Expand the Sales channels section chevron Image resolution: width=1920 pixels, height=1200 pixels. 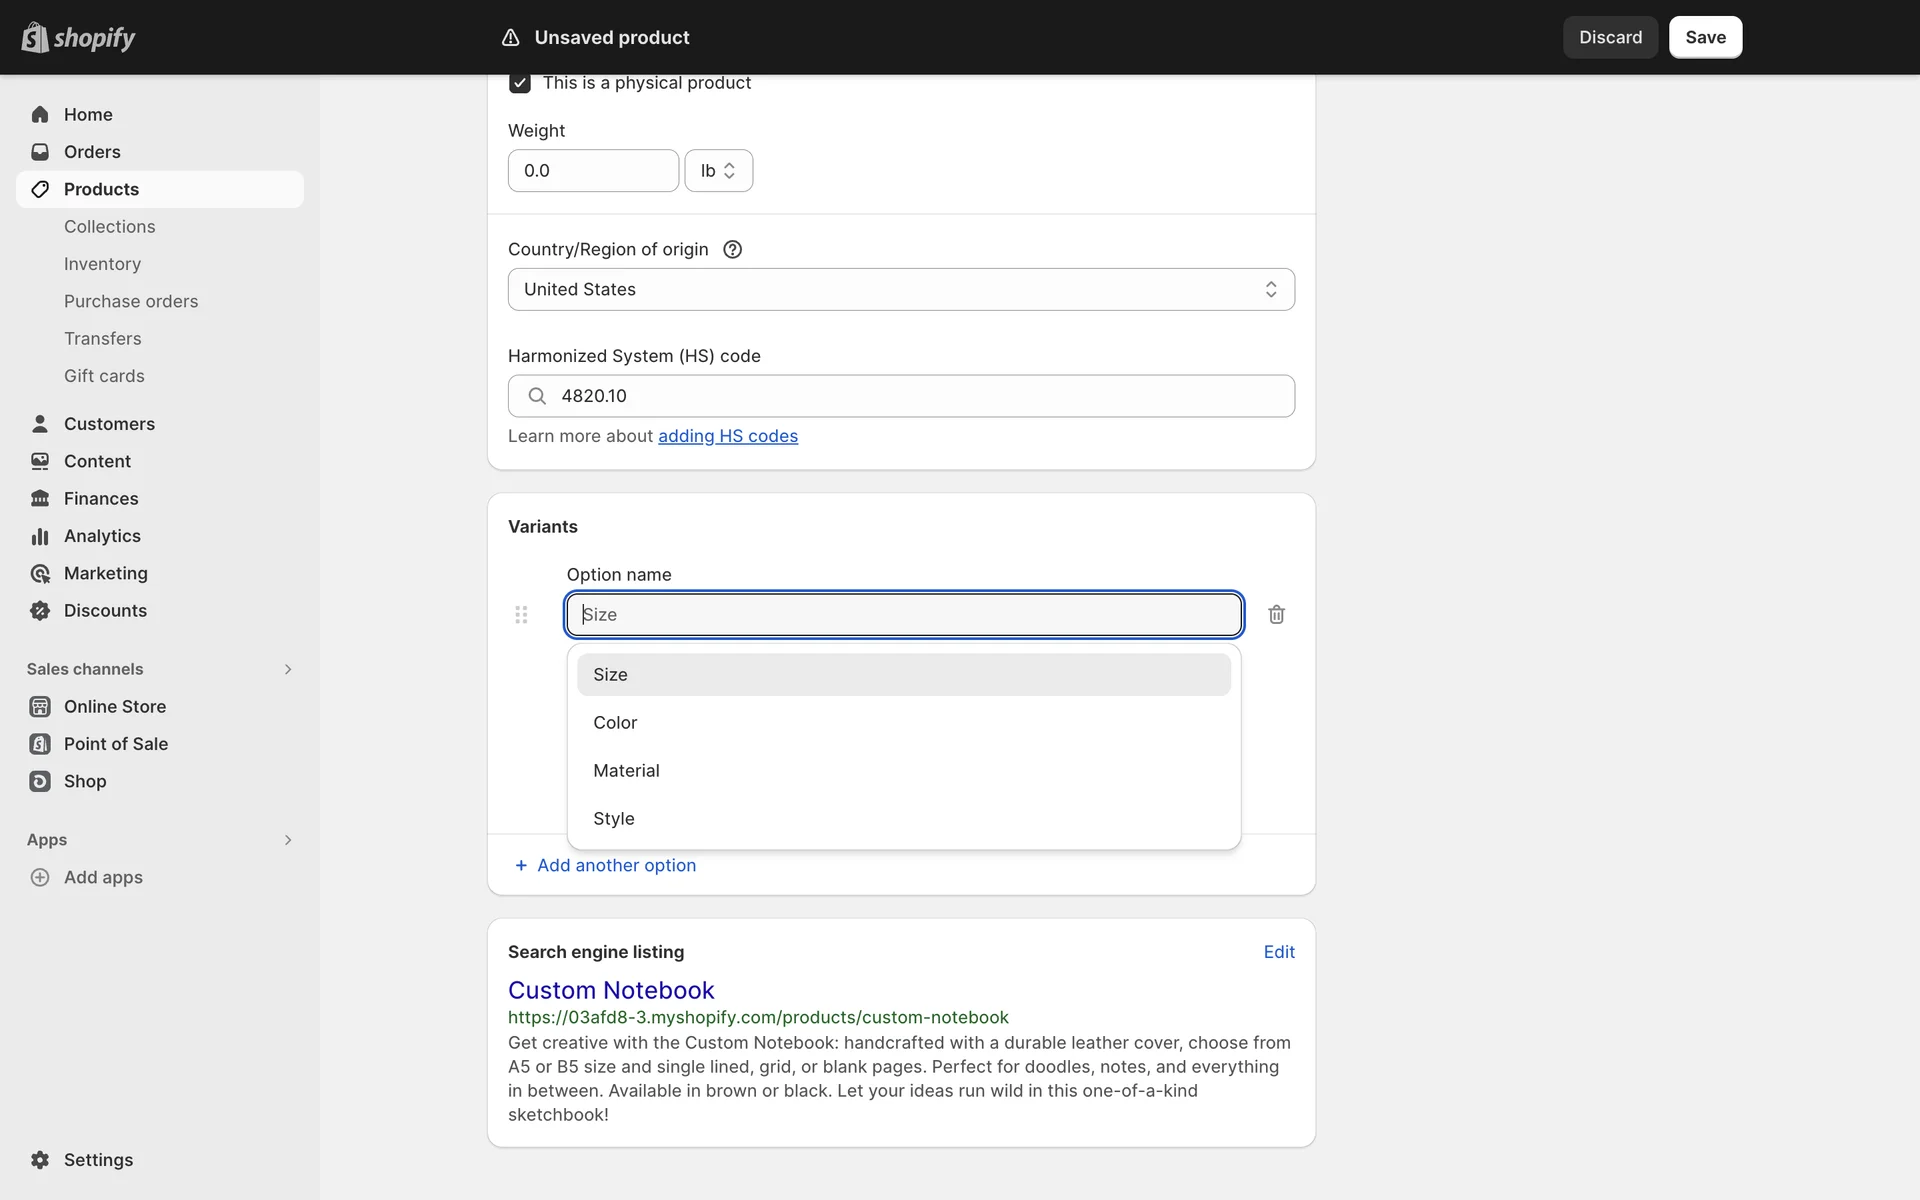[x=288, y=670]
